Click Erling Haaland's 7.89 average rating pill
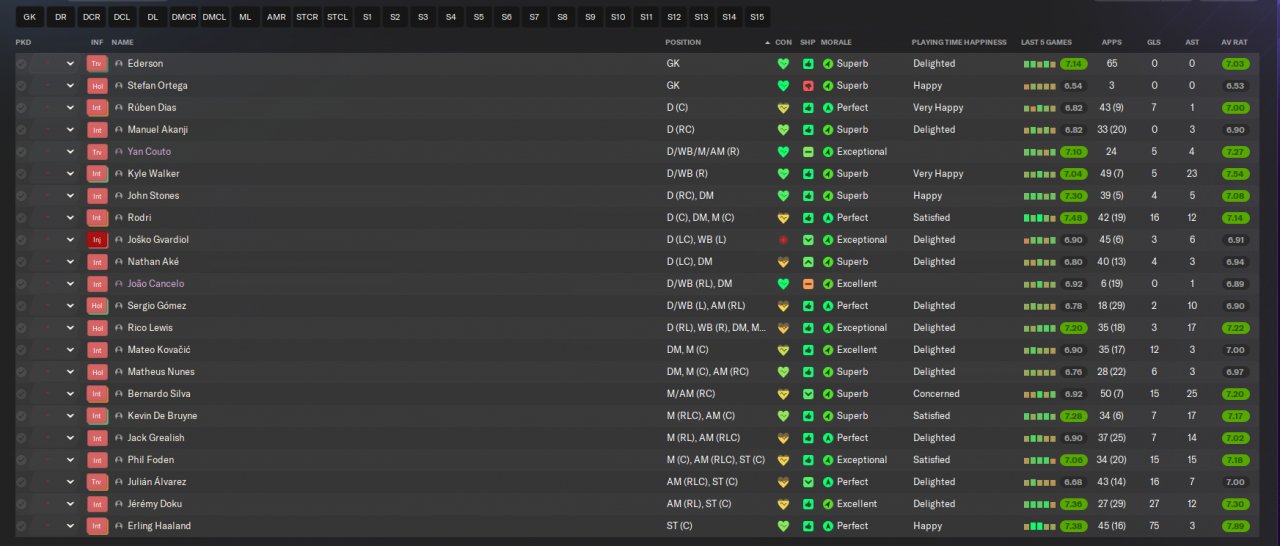1280x546 pixels. click(x=1235, y=525)
